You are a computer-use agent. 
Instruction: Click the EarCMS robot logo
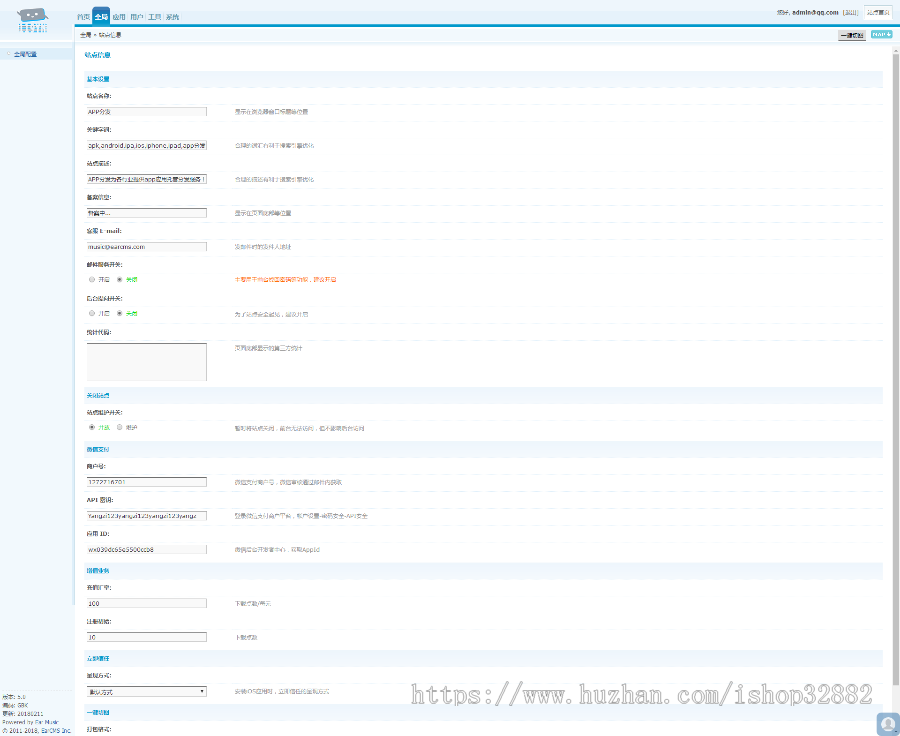click(x=33, y=20)
